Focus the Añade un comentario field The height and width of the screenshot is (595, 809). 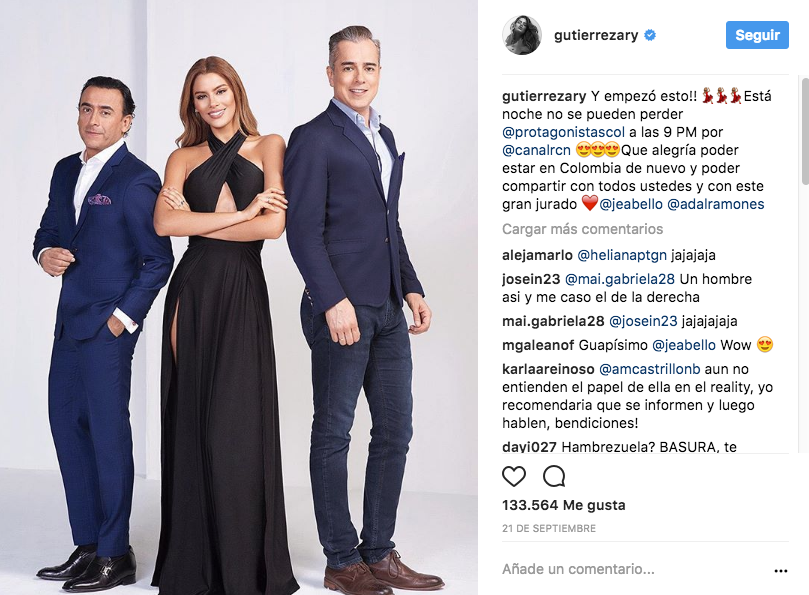pos(634,569)
